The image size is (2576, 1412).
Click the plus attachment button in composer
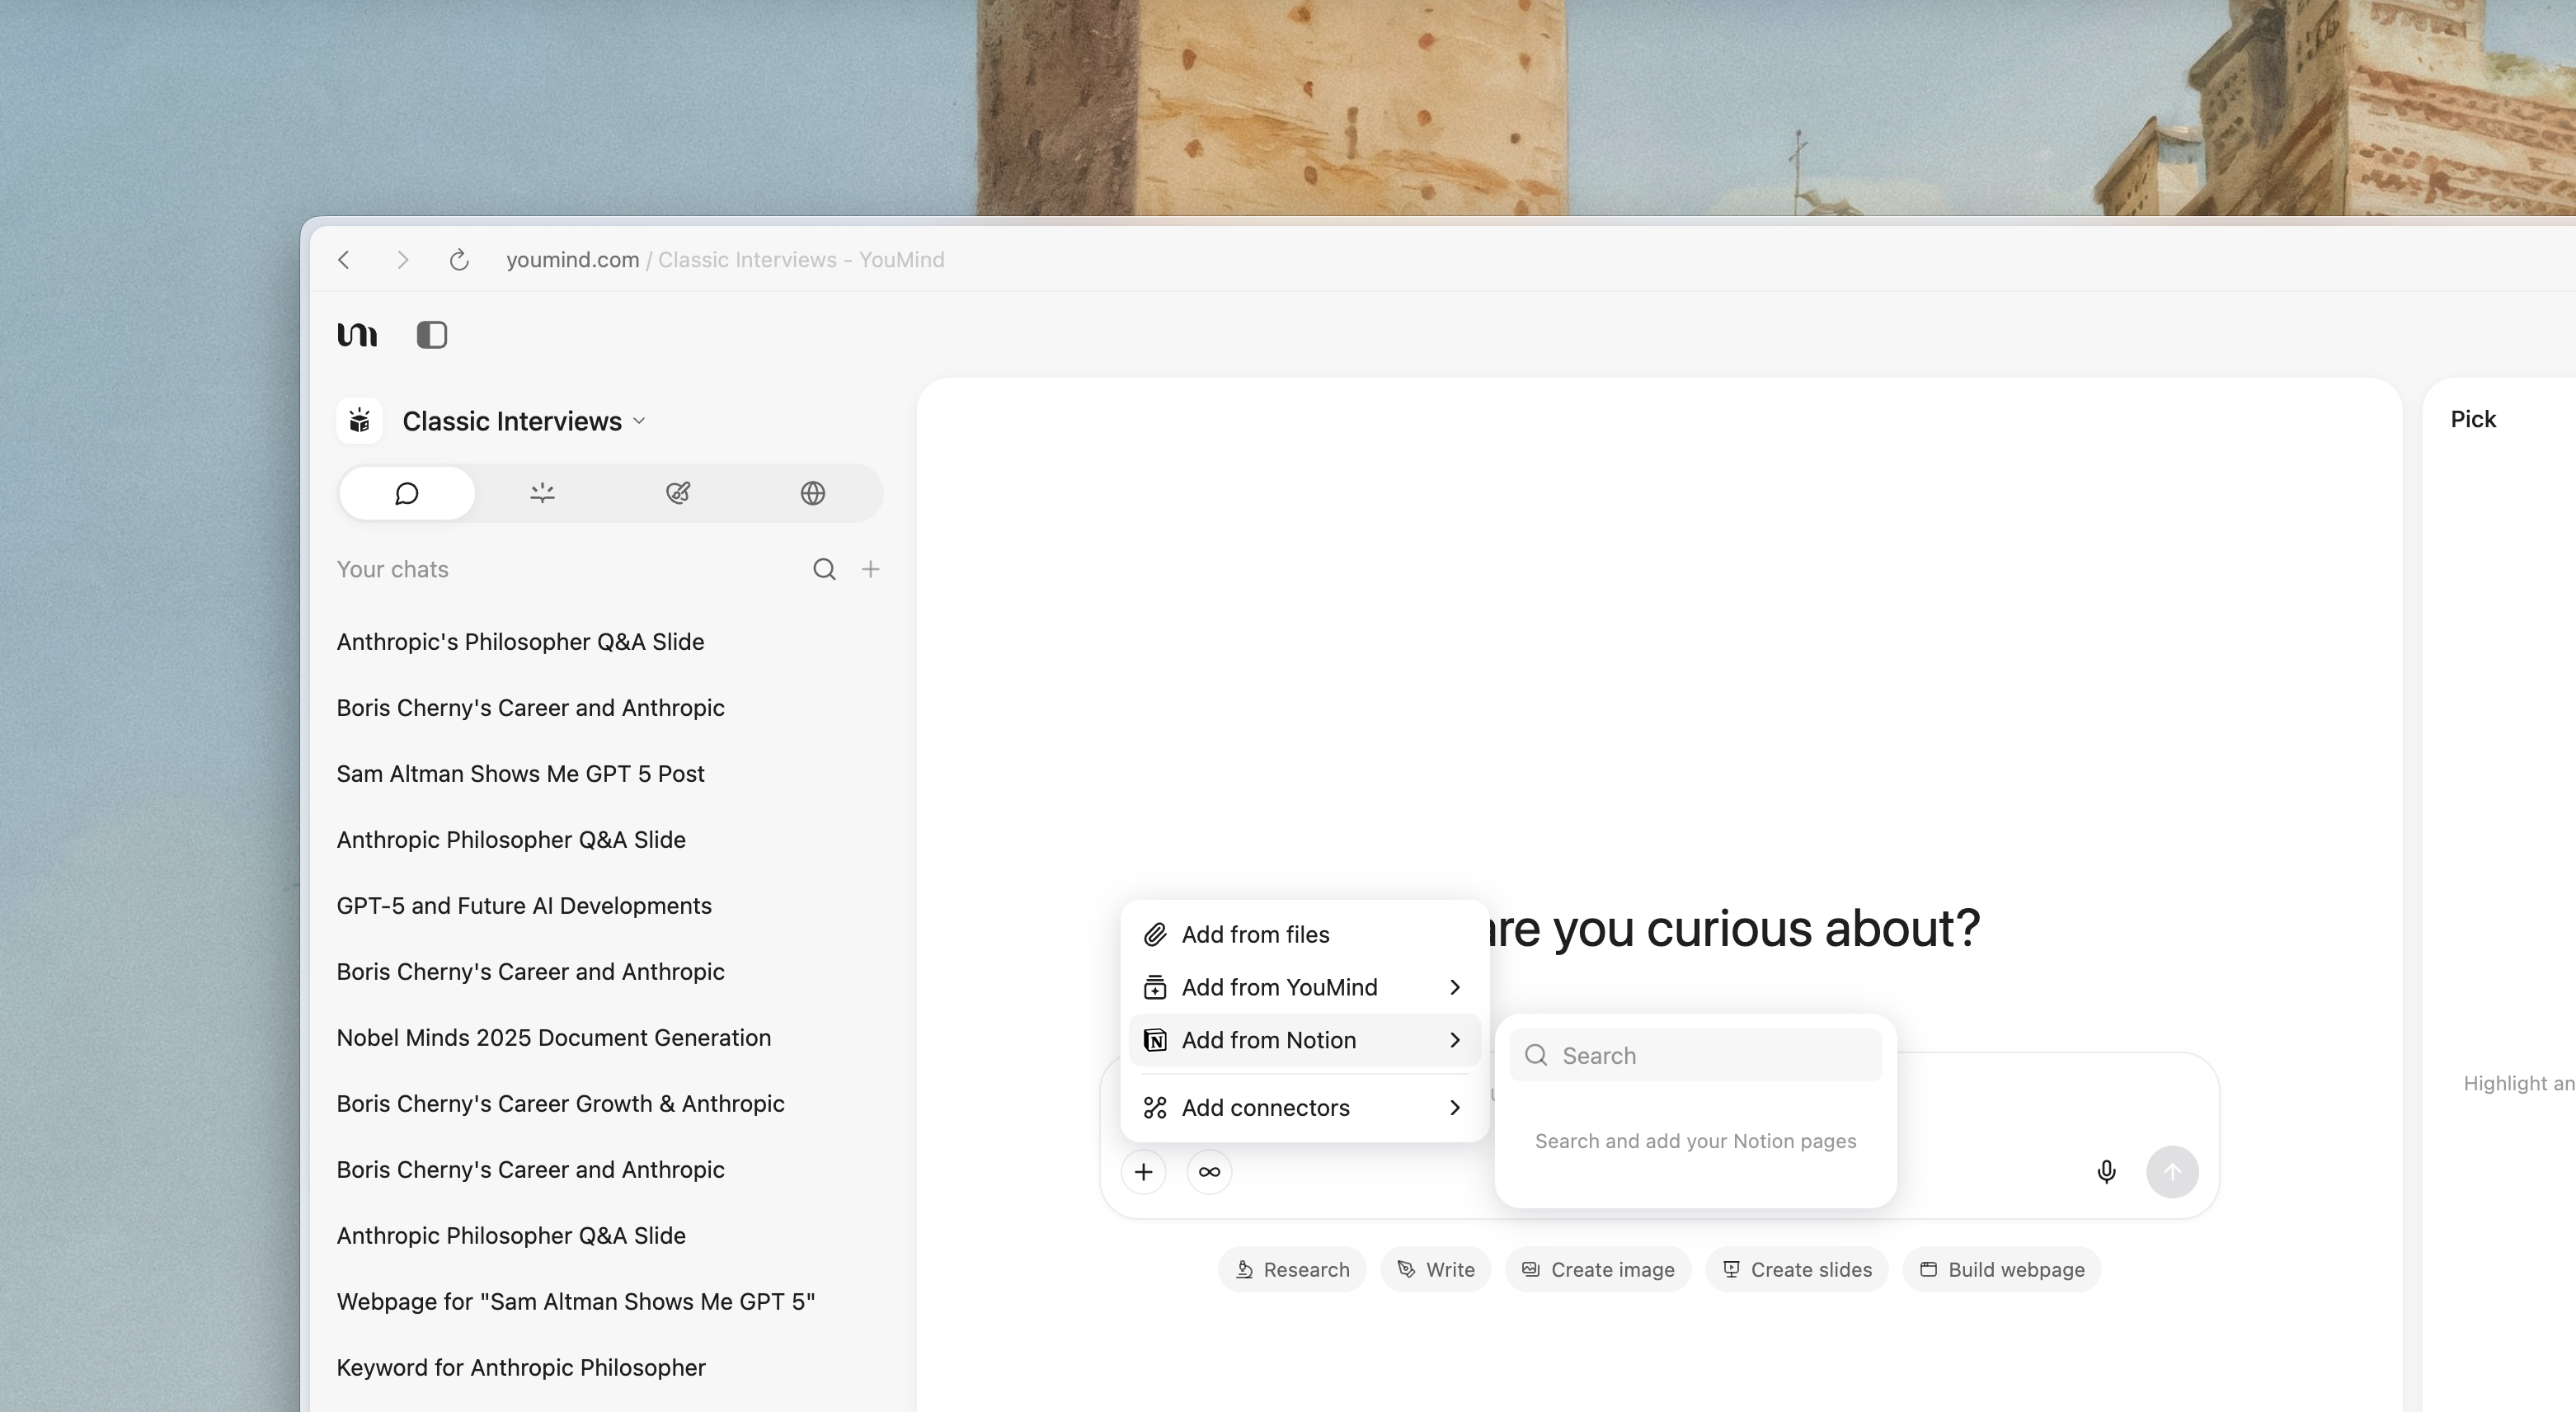tap(1143, 1171)
